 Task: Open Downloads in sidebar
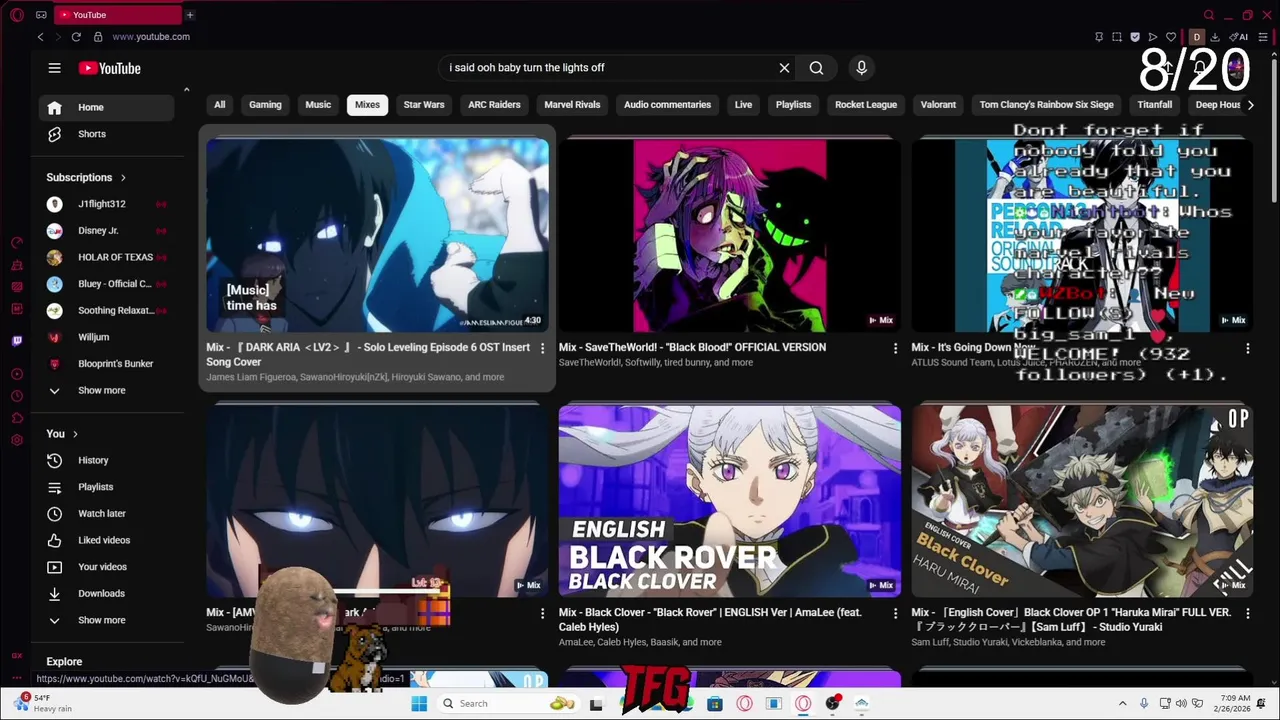(x=107, y=593)
